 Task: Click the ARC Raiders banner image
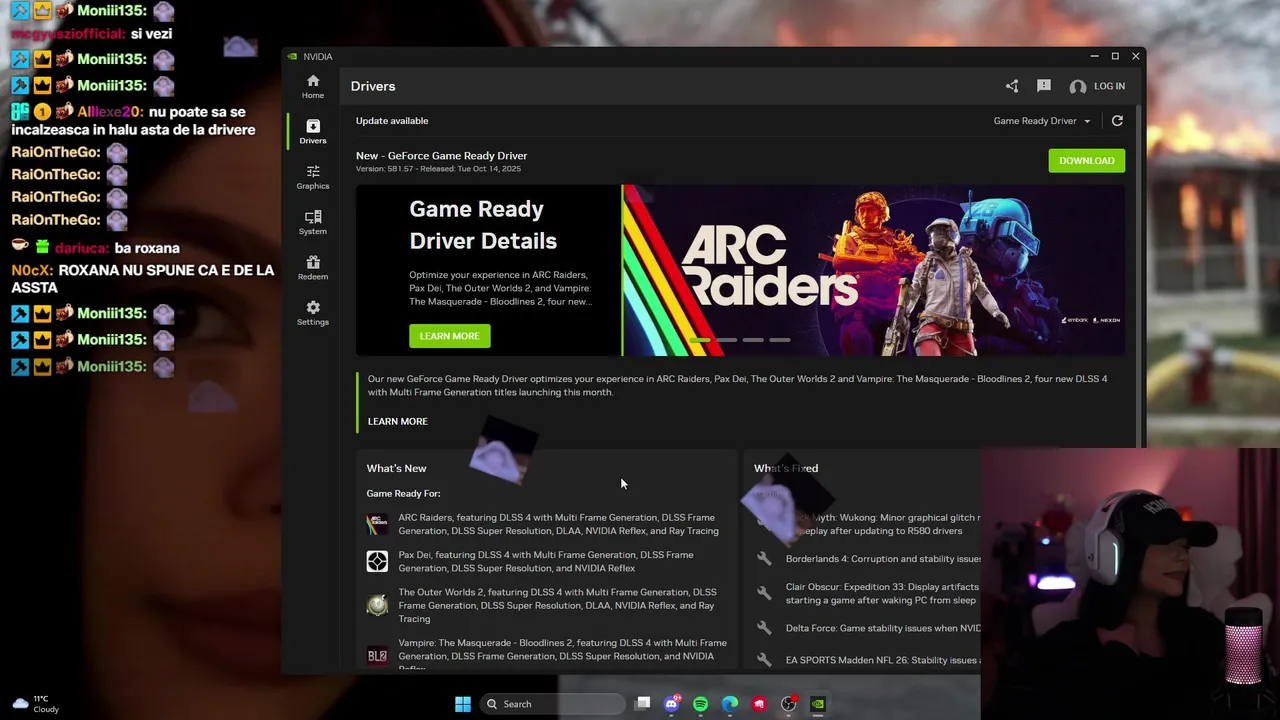(873, 270)
